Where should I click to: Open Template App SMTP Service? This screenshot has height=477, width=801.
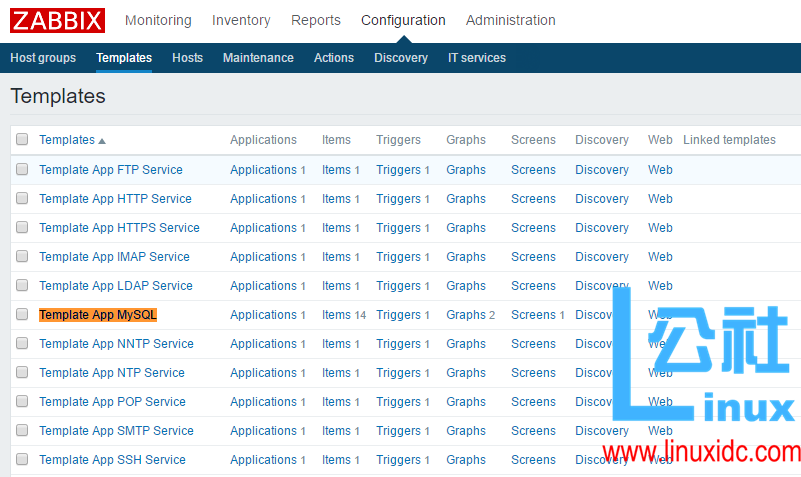(116, 431)
